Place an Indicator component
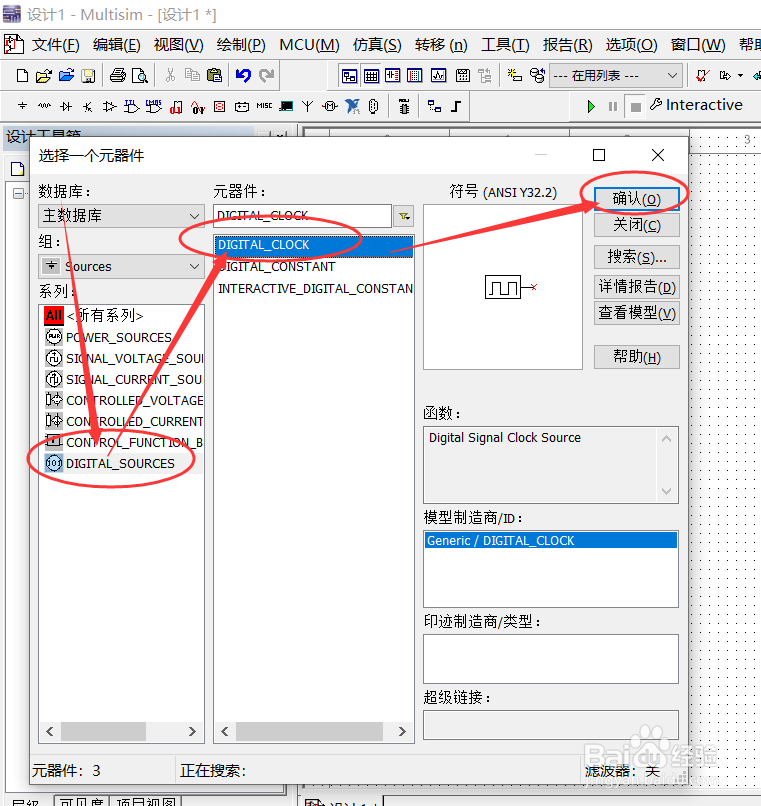Viewport: 761px width, 806px height. click(x=220, y=106)
